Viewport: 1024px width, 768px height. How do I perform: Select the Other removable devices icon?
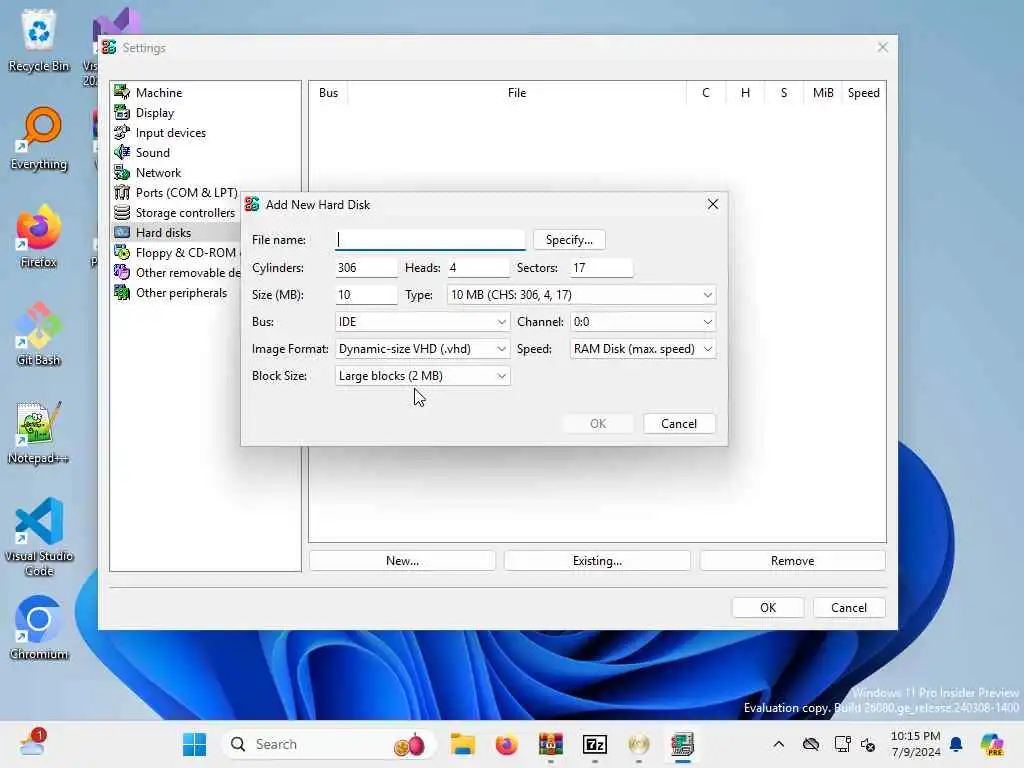click(122, 272)
